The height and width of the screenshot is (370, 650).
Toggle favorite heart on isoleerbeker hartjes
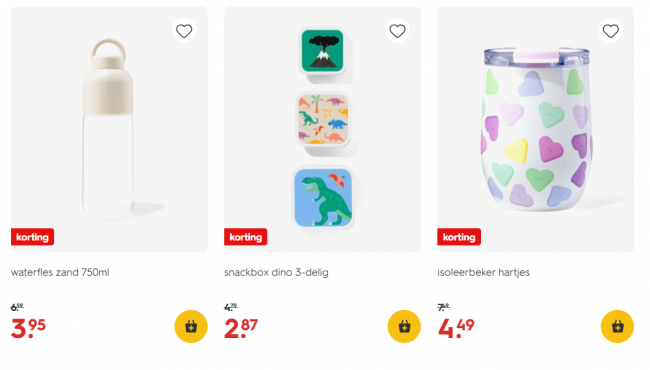610,31
